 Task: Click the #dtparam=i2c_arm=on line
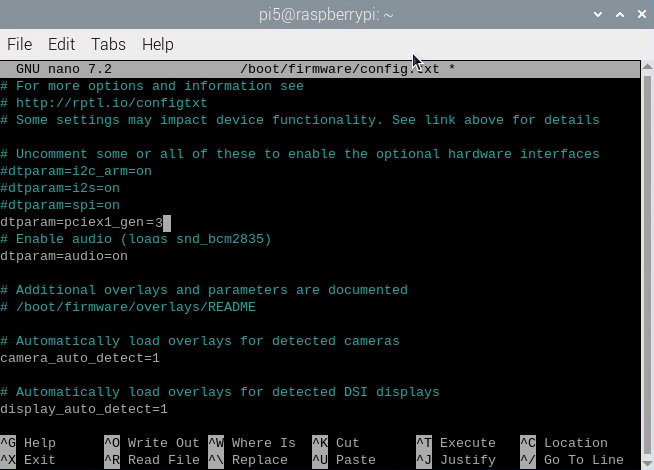76,171
